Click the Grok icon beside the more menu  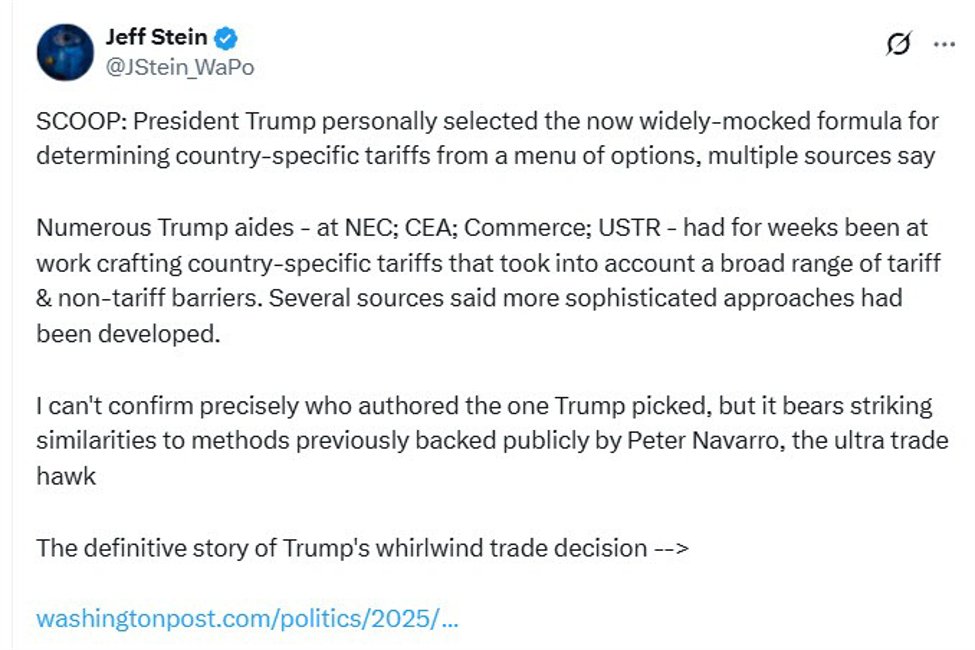click(901, 44)
